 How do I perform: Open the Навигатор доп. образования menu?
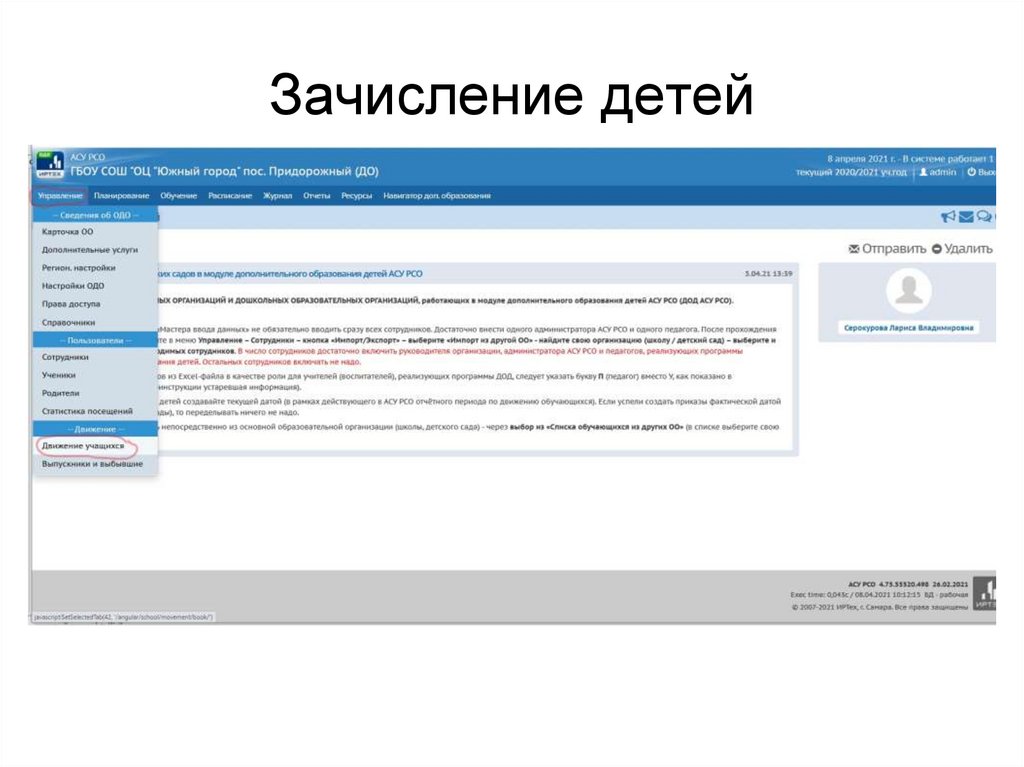point(438,196)
